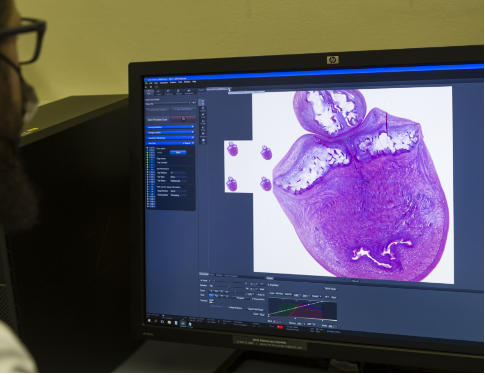This screenshot has height=375, width=485.
Task: Open Task View from the taskbar
Action: pyautogui.click(x=162, y=322)
